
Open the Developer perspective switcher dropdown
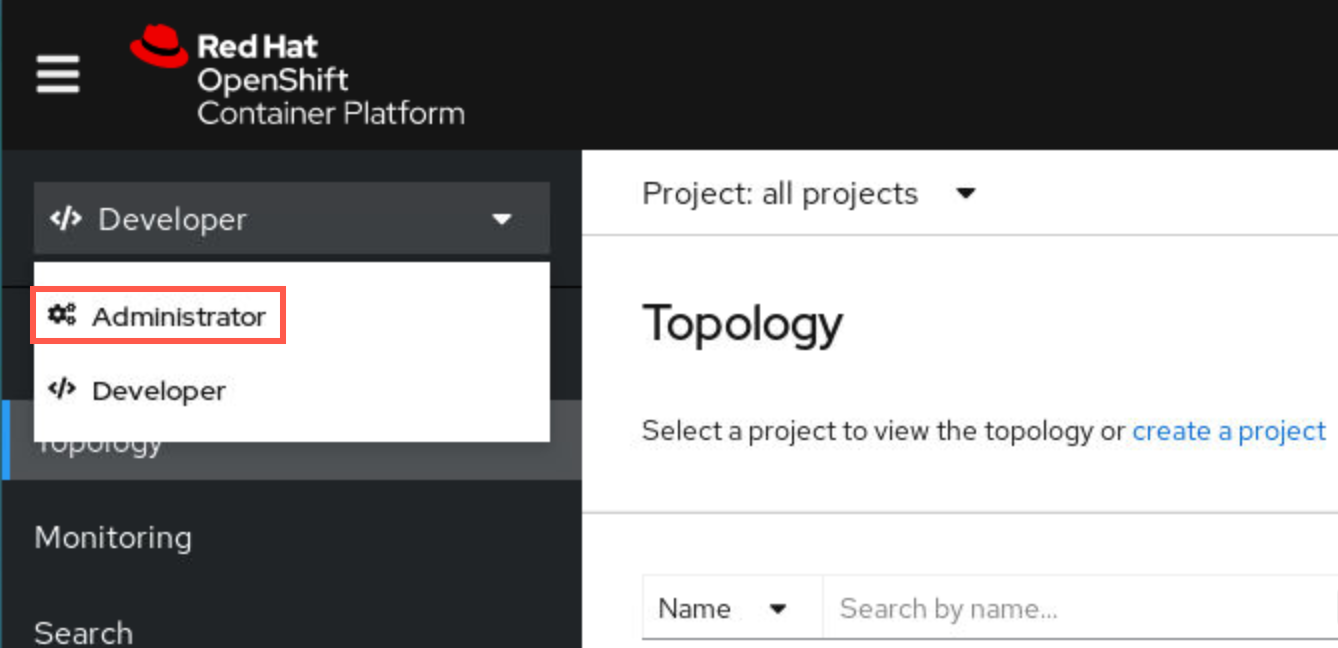tap(292, 218)
